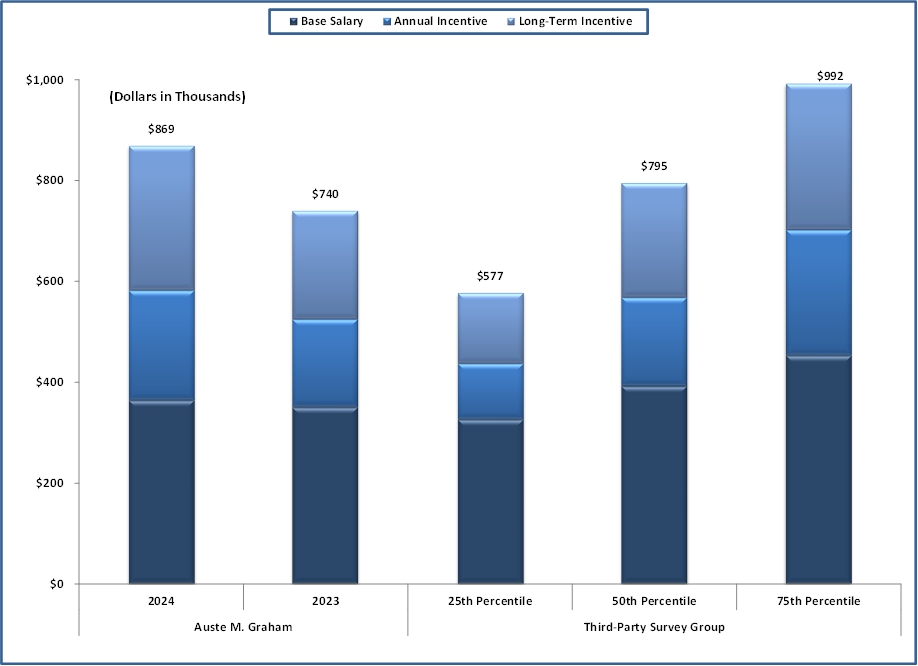Image resolution: width=918 pixels, height=666 pixels.
Task: Select the 2023 Long-Term Incentive bar segment
Action: [325, 265]
